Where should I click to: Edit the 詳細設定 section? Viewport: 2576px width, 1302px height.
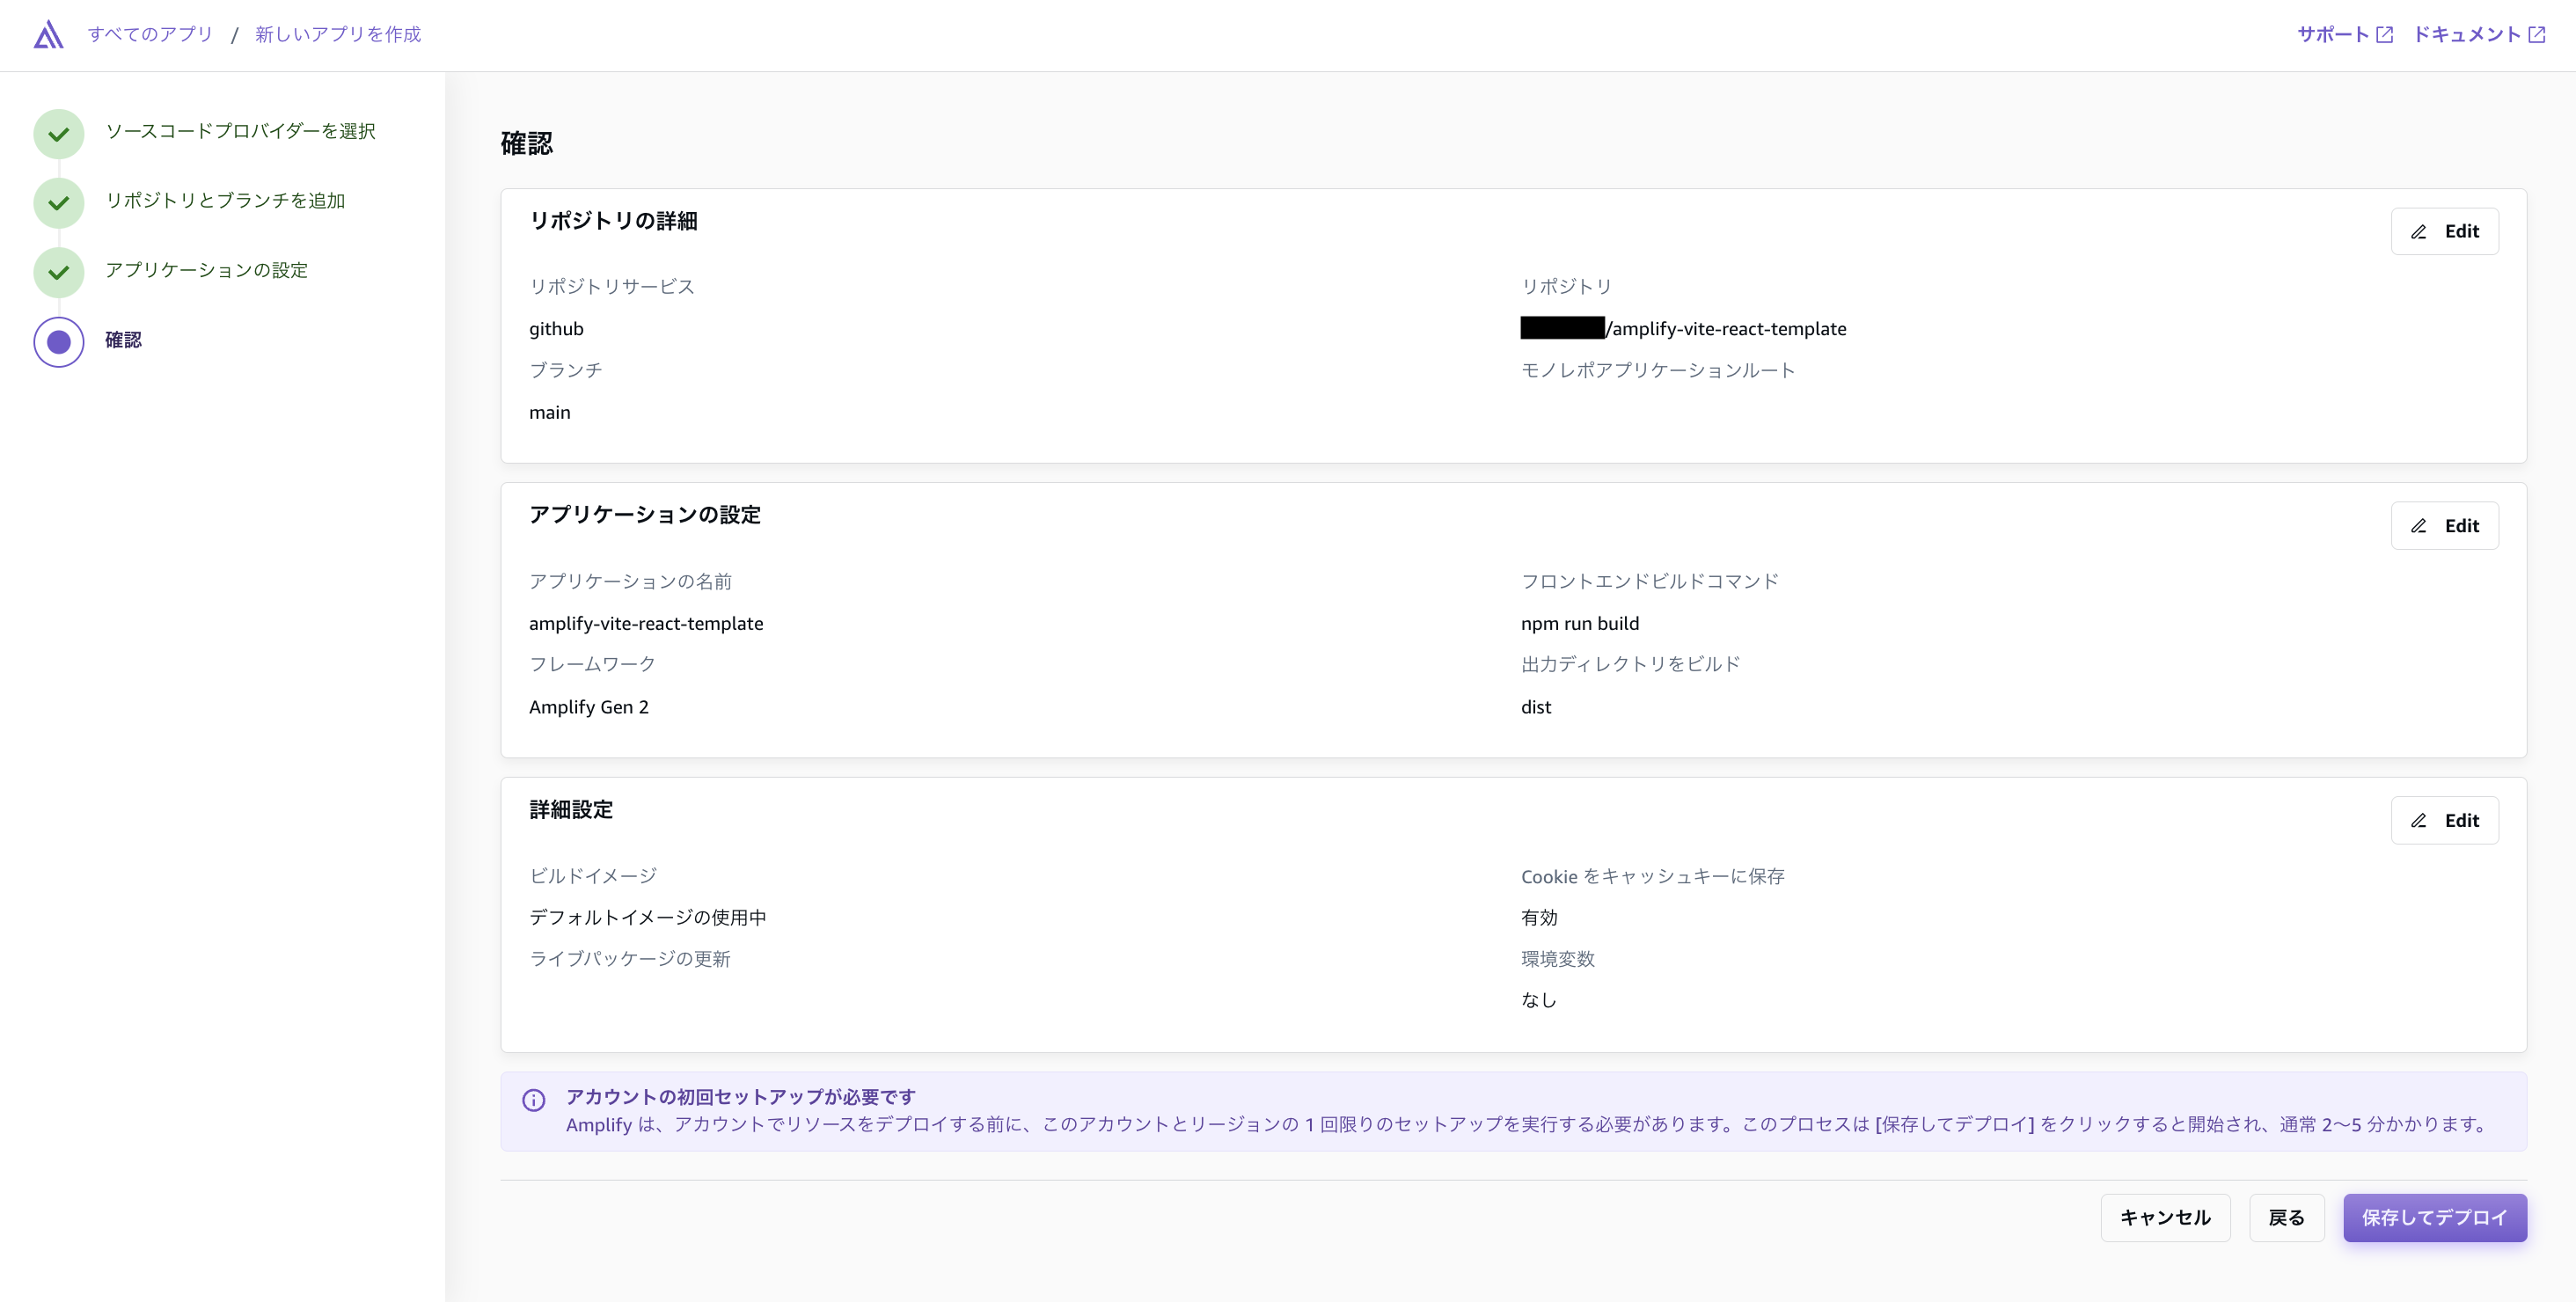(2443, 820)
